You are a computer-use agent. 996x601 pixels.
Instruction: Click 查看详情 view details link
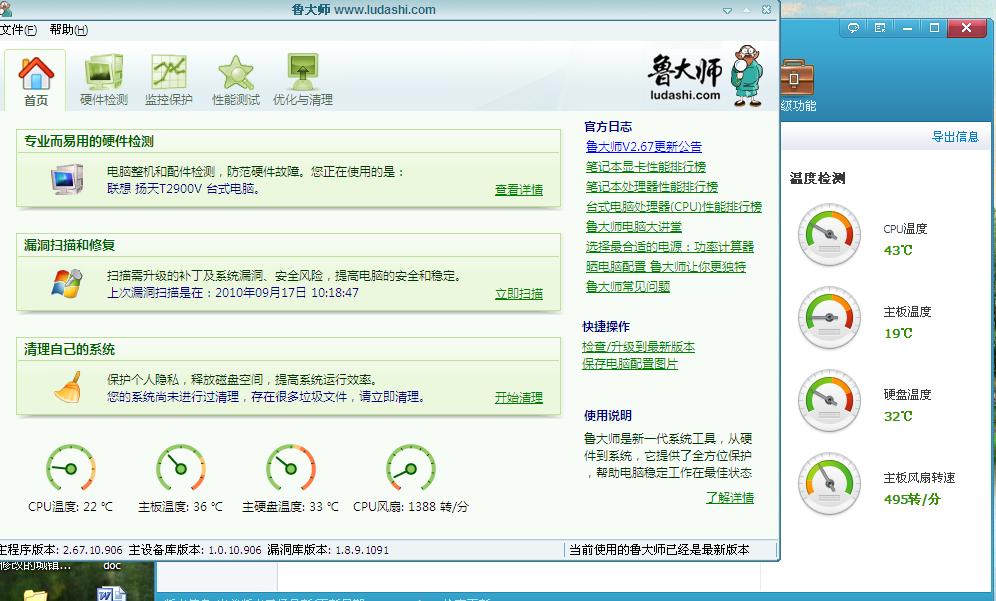pyautogui.click(x=519, y=190)
